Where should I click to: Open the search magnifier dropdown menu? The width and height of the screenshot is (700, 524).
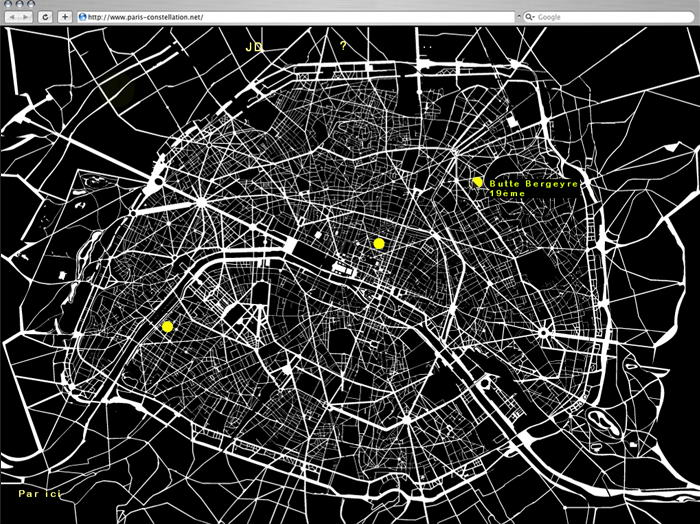click(530, 17)
